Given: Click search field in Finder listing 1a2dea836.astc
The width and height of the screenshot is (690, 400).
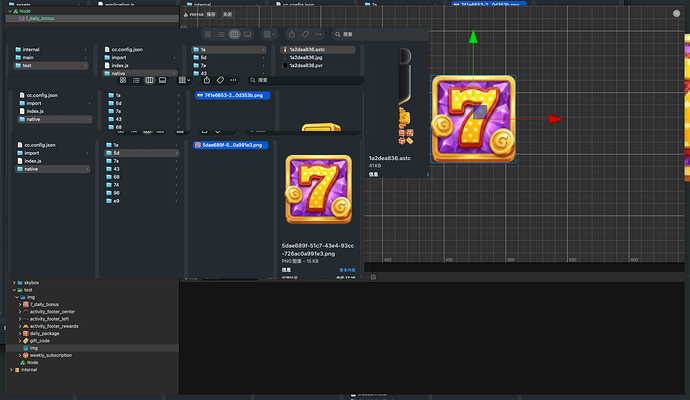Looking at the screenshot, I should coord(378,34).
